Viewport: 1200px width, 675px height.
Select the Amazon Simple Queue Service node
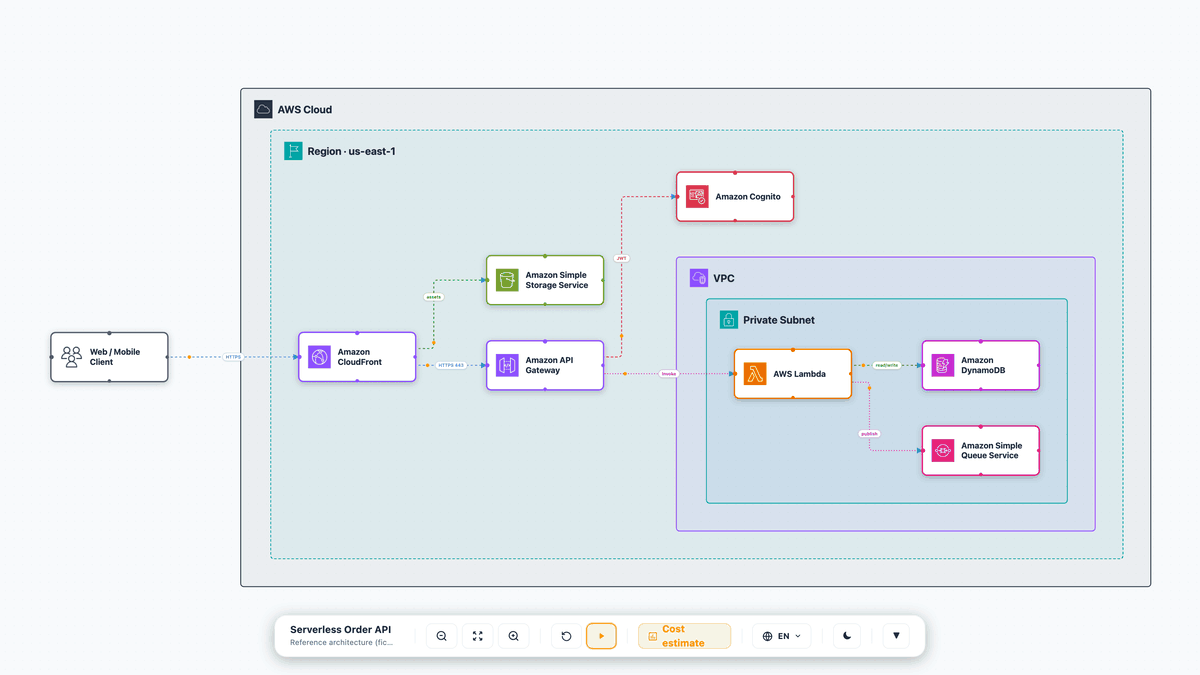click(x=981, y=451)
